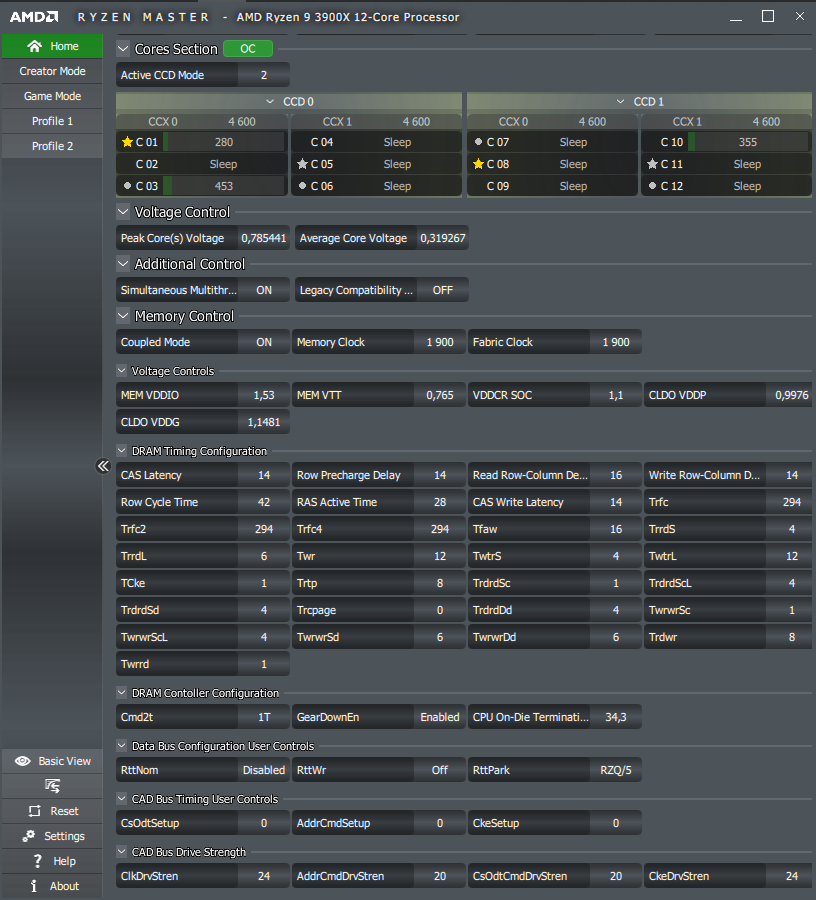Click the ClkDrvStren value 24
This screenshot has height=900, width=816.
[x=264, y=876]
